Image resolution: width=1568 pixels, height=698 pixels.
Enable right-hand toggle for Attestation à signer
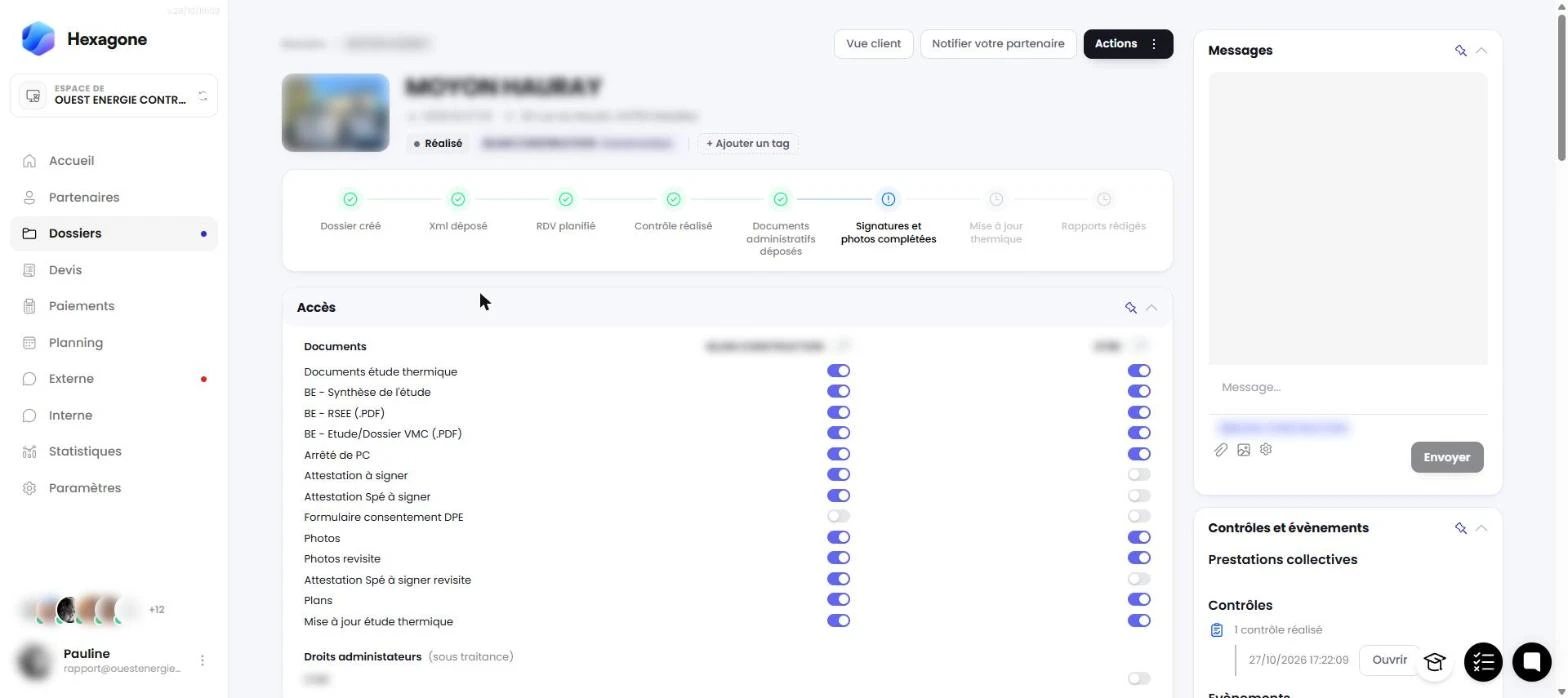coord(1139,475)
